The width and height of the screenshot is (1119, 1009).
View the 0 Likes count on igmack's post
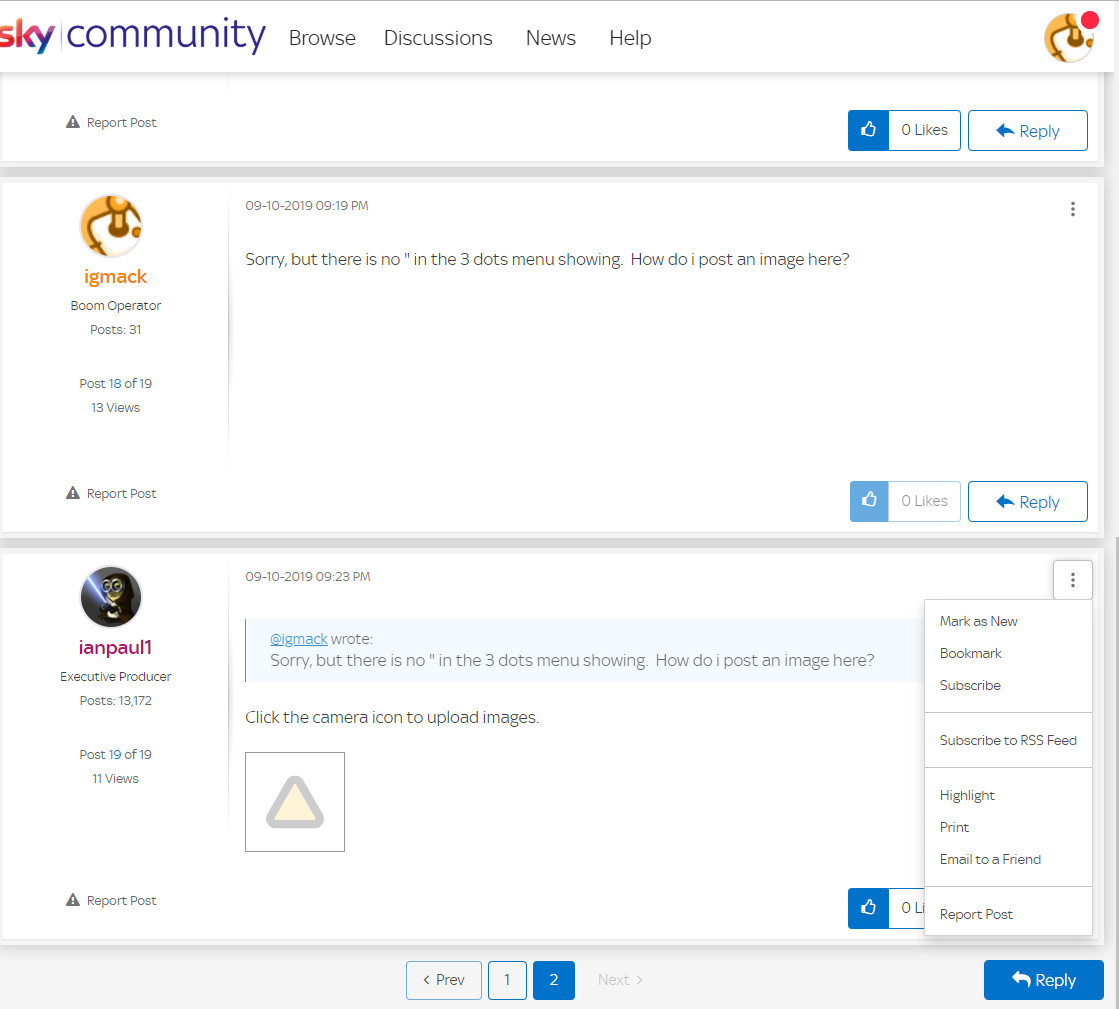click(924, 501)
